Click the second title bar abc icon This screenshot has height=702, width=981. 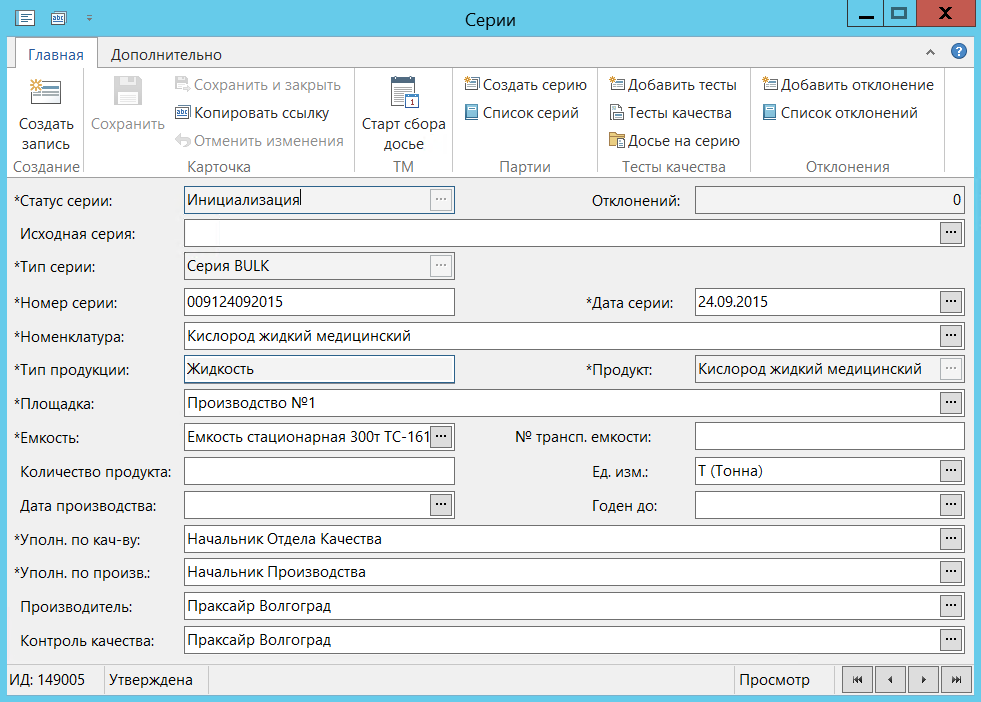(58, 18)
